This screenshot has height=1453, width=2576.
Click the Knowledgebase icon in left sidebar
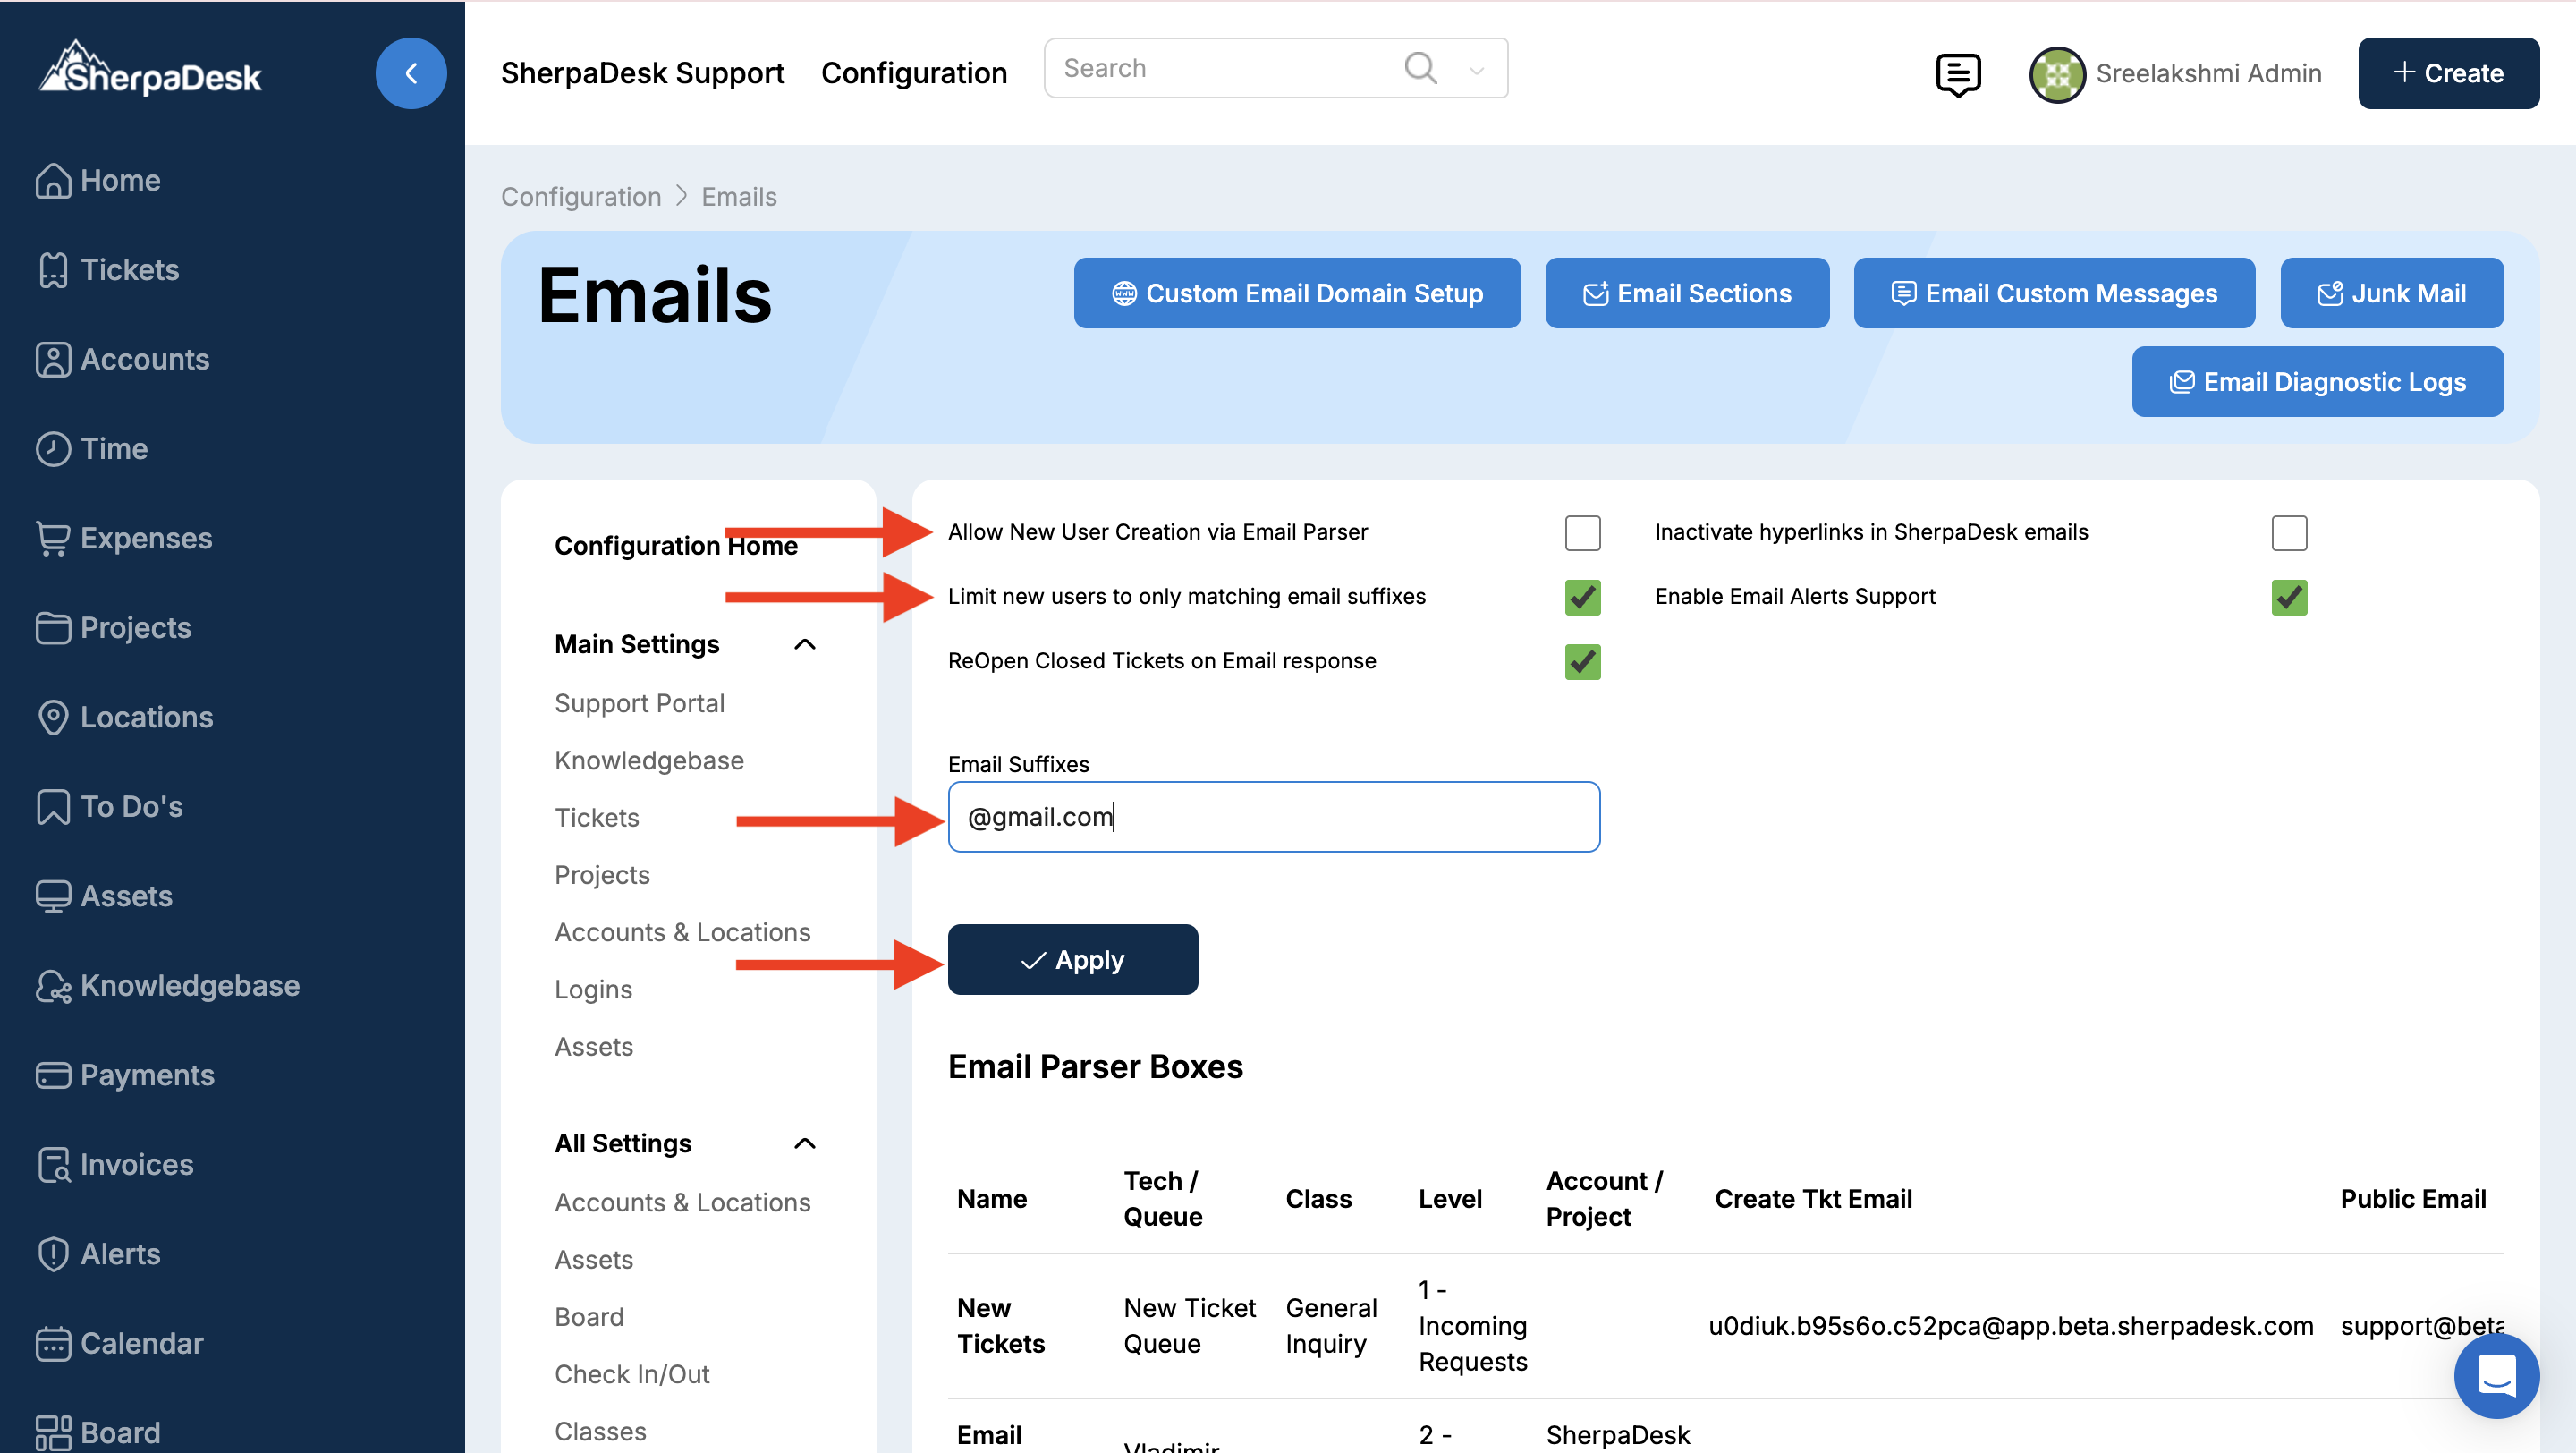click(53, 986)
